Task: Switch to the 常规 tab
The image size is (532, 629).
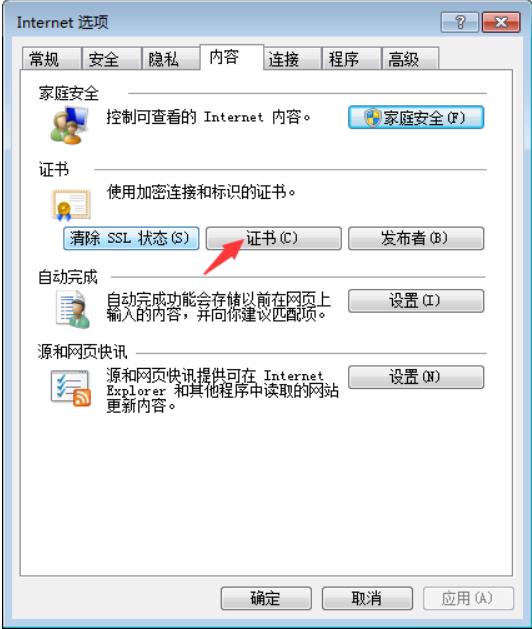Action: click(x=51, y=59)
